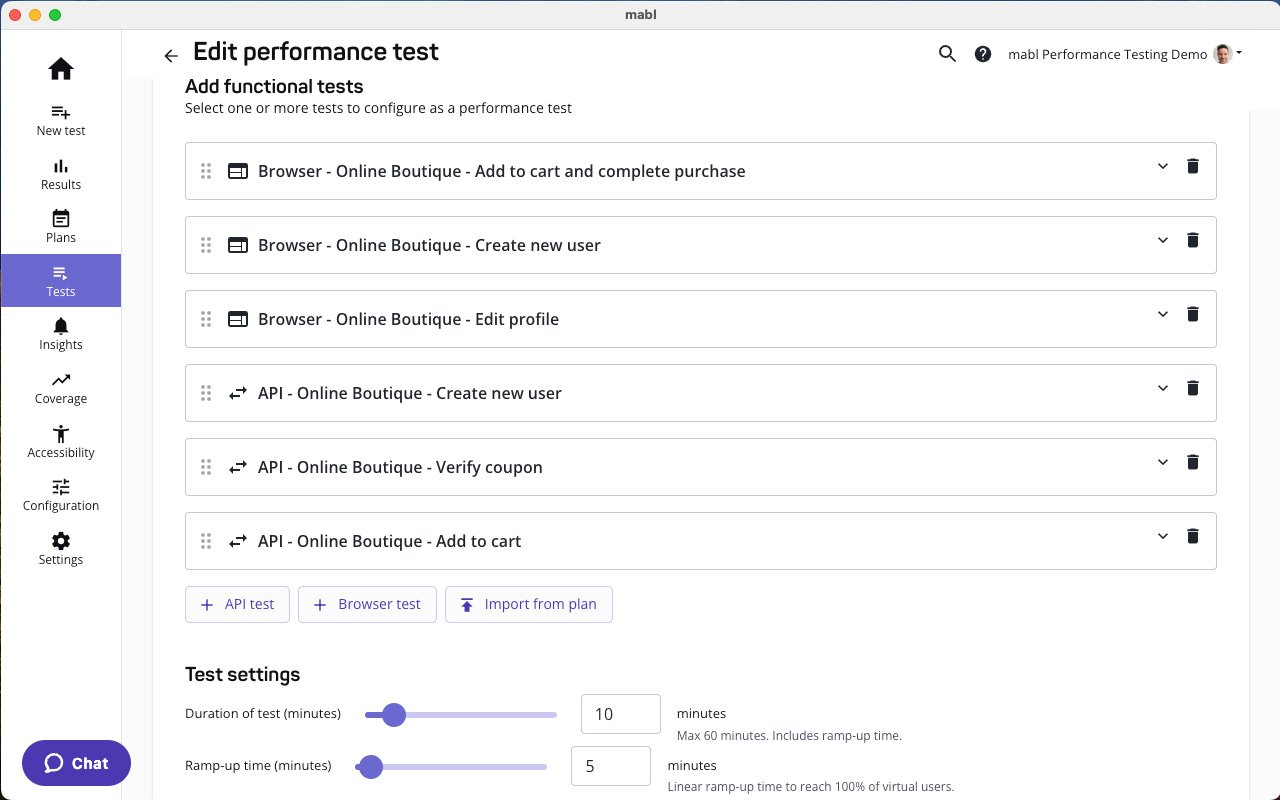
Task: Open search with the magnifier icon
Action: click(947, 54)
